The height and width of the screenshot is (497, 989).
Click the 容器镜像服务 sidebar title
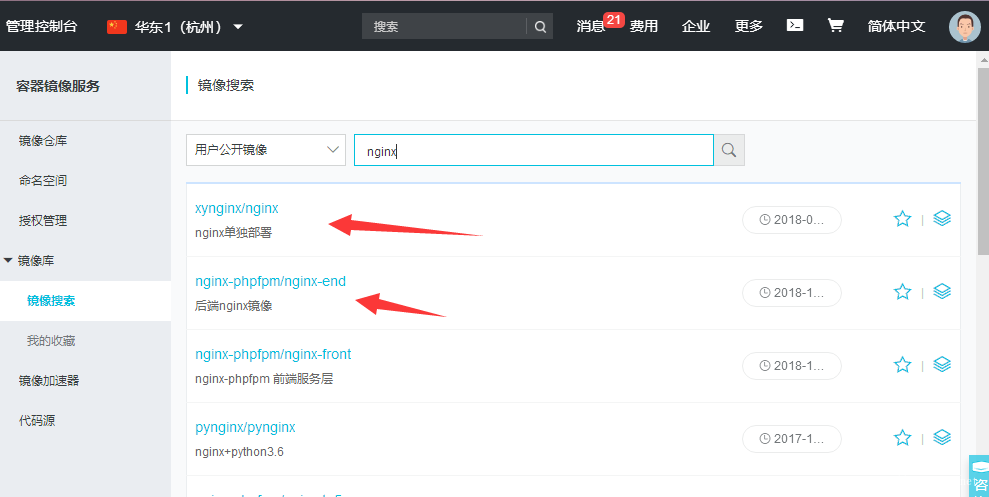click(x=58, y=86)
